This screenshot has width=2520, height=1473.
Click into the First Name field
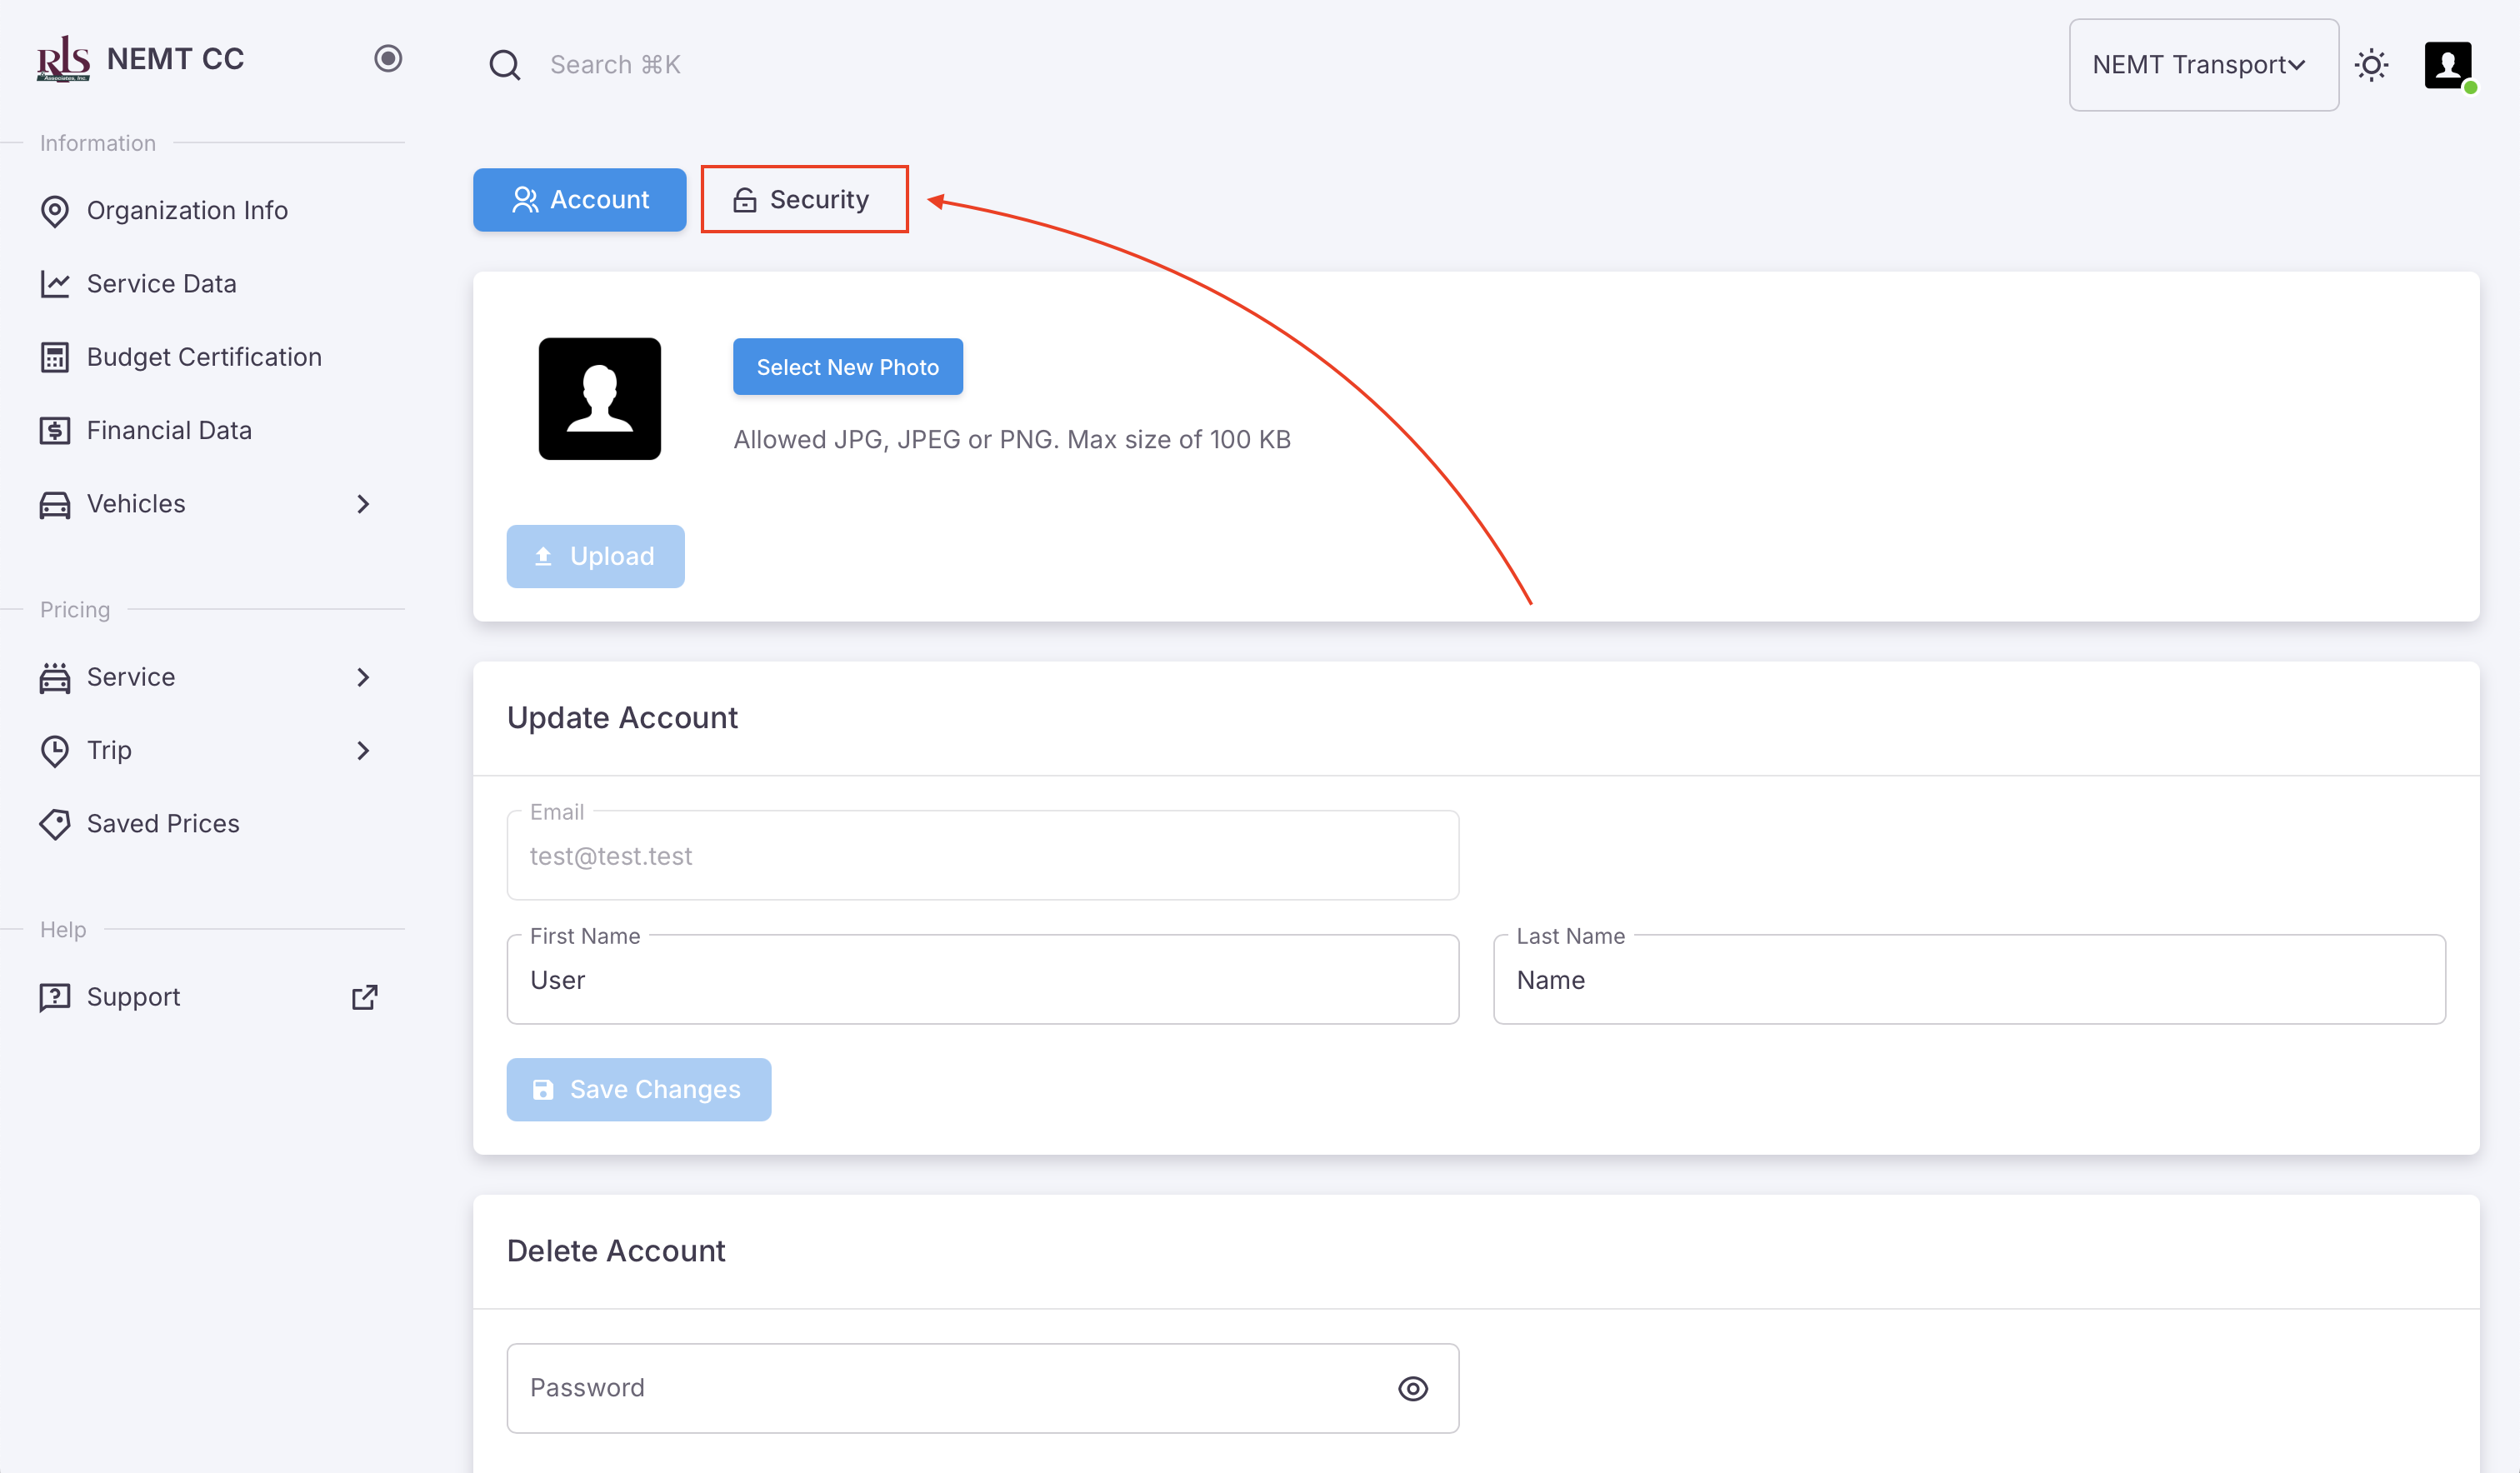pyautogui.click(x=982, y=980)
